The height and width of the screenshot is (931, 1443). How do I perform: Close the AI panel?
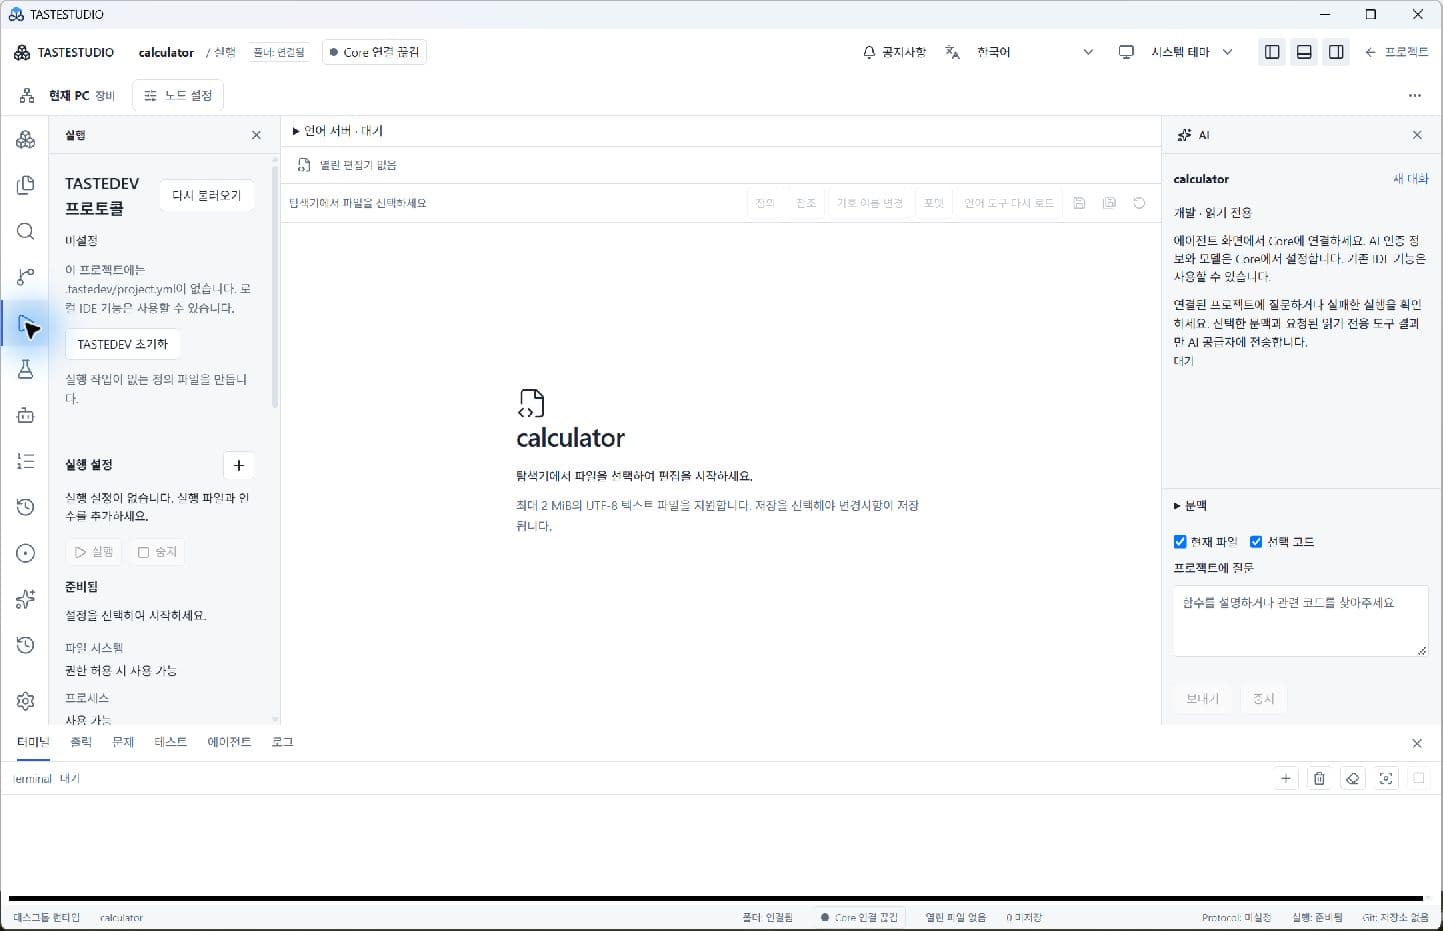coord(1417,135)
